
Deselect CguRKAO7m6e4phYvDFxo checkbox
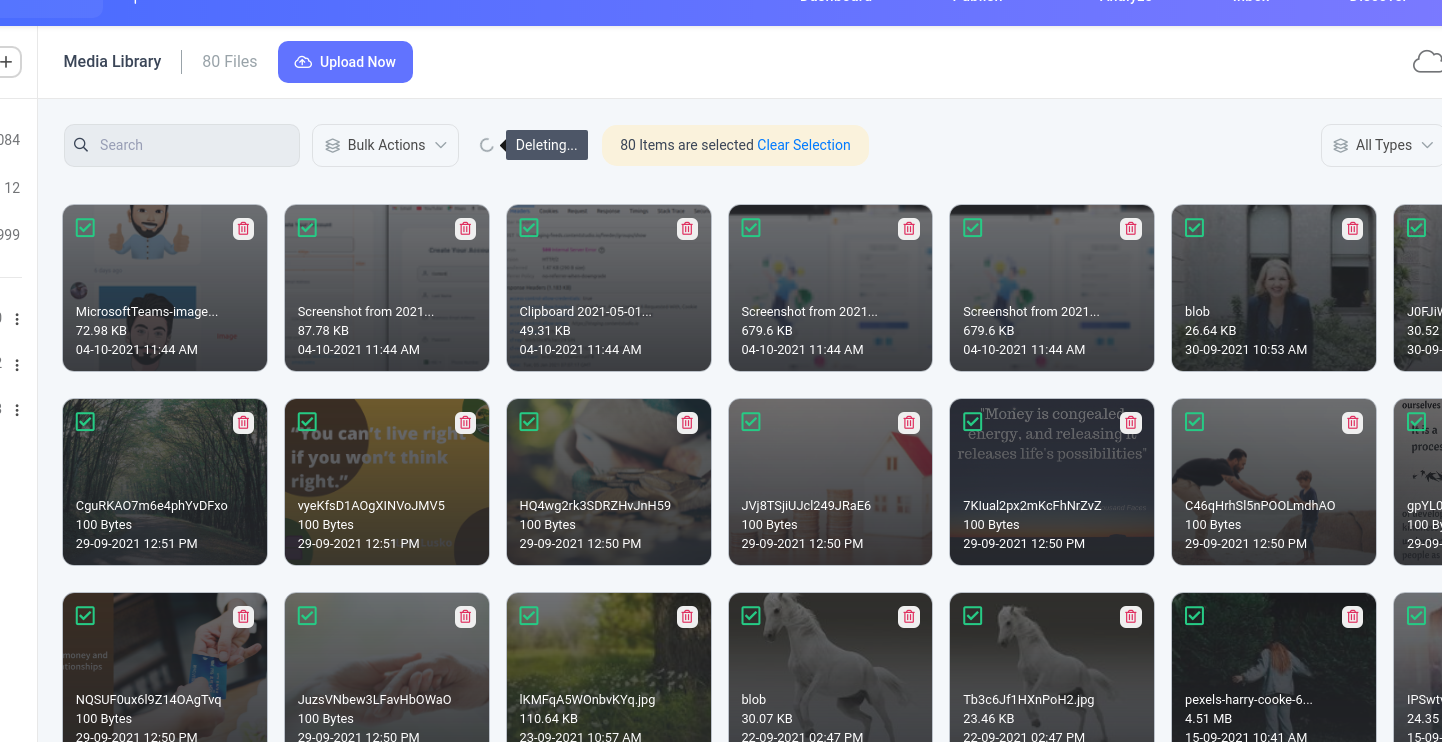[85, 422]
